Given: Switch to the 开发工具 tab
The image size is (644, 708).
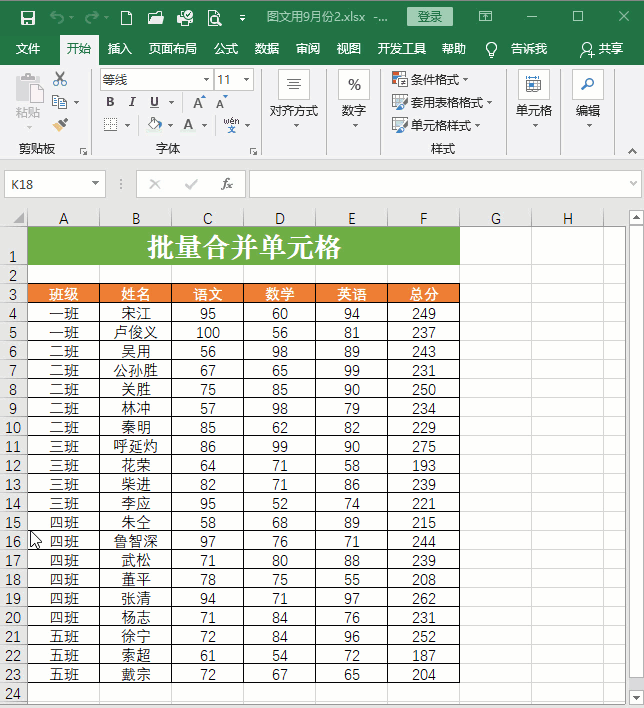Looking at the screenshot, I should (x=401, y=49).
